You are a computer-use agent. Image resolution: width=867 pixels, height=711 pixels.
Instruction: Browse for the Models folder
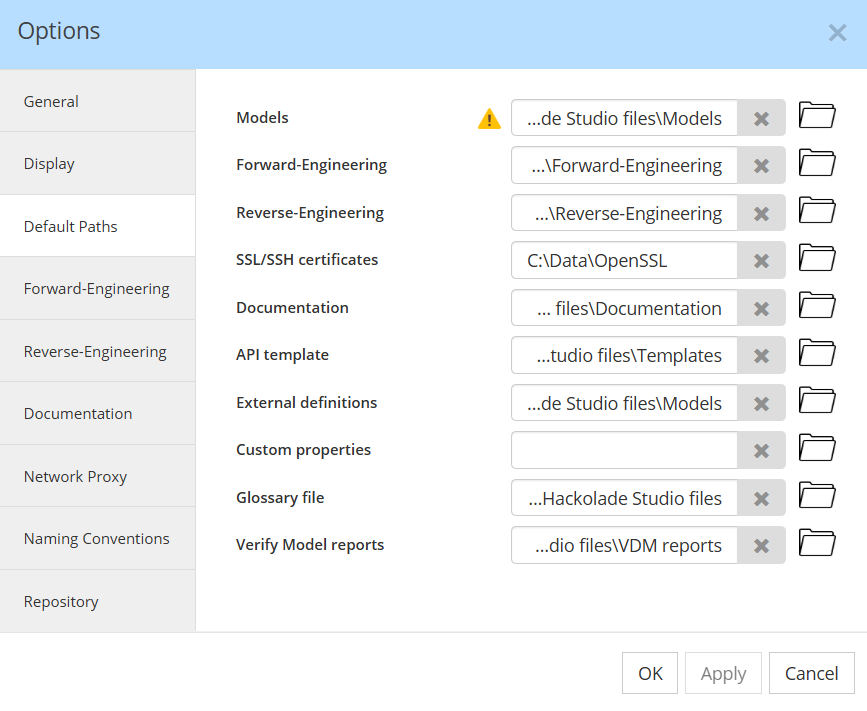[816, 115]
